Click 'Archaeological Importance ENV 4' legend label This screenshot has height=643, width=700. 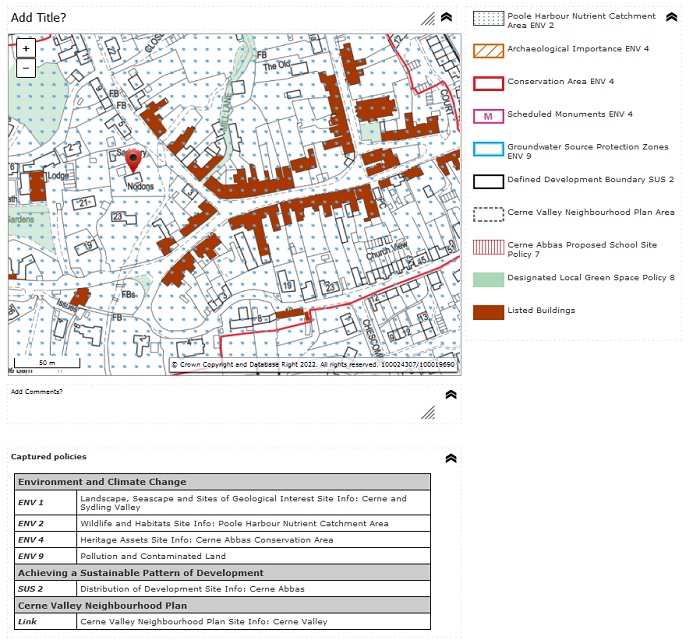pos(578,49)
